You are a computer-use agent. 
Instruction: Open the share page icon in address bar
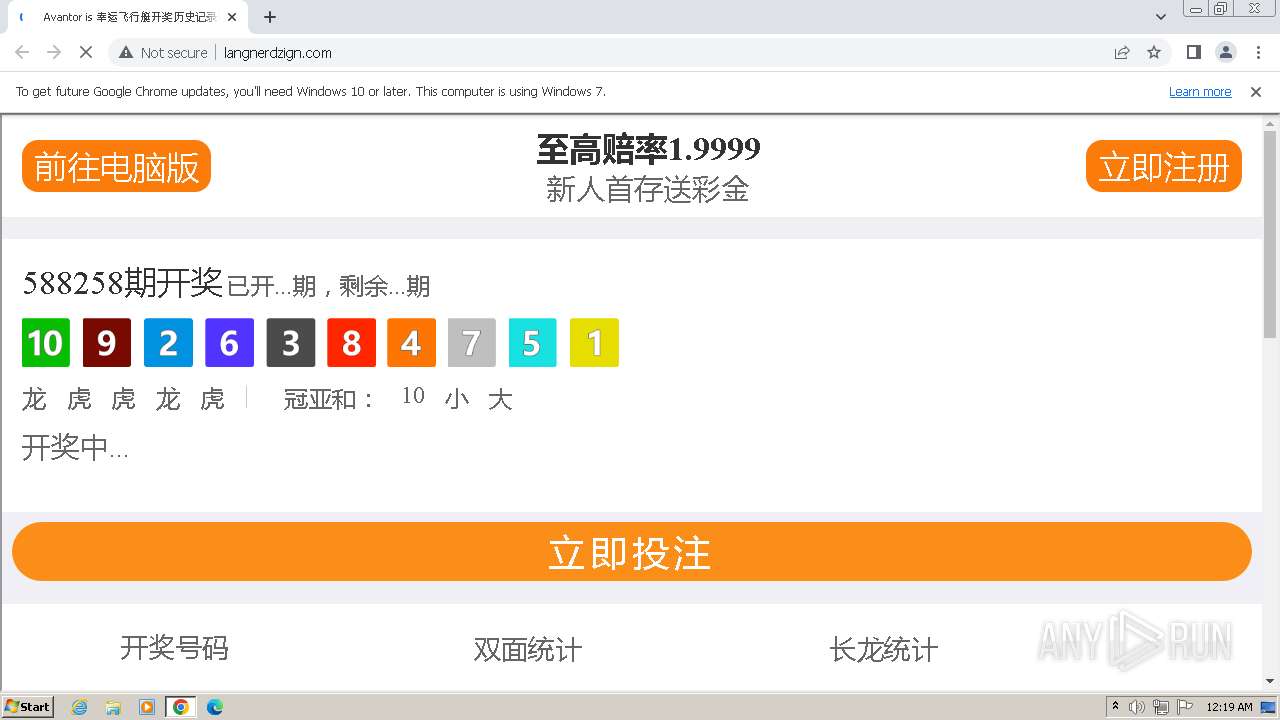coord(1122,52)
